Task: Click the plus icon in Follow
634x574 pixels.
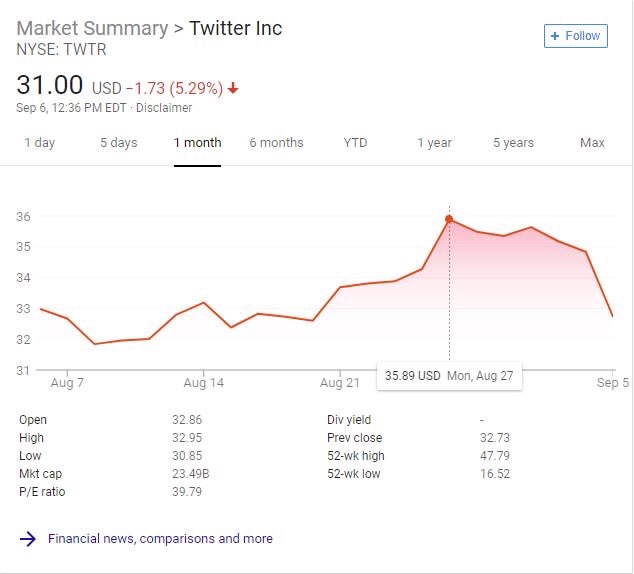Action: 555,36
